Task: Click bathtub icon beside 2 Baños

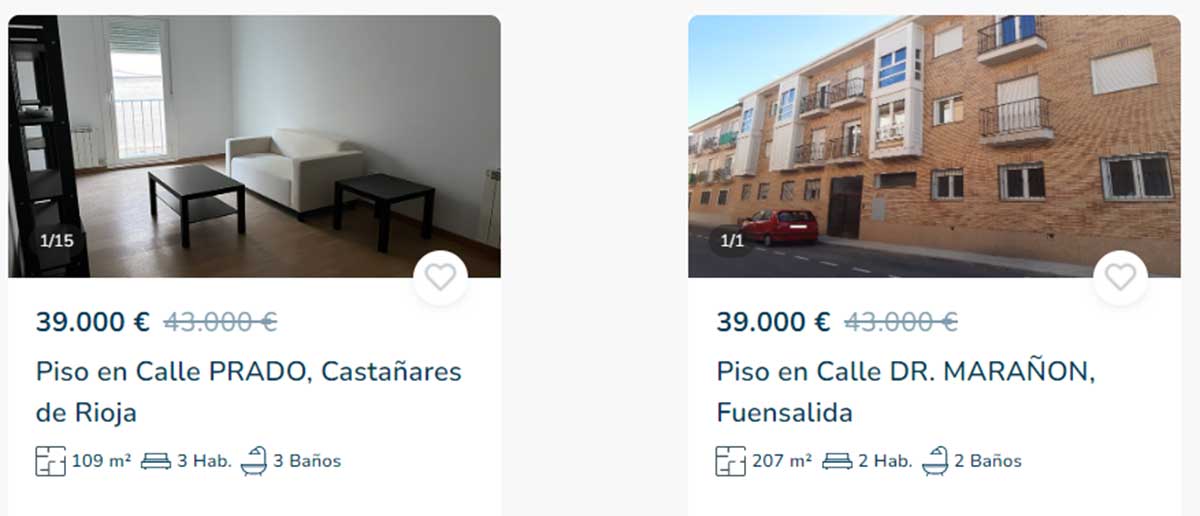Action: pos(935,461)
